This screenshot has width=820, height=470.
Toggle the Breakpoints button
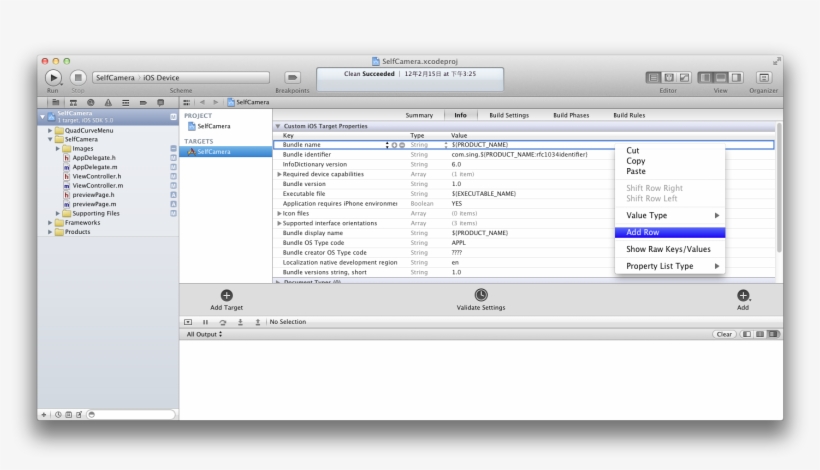point(292,77)
